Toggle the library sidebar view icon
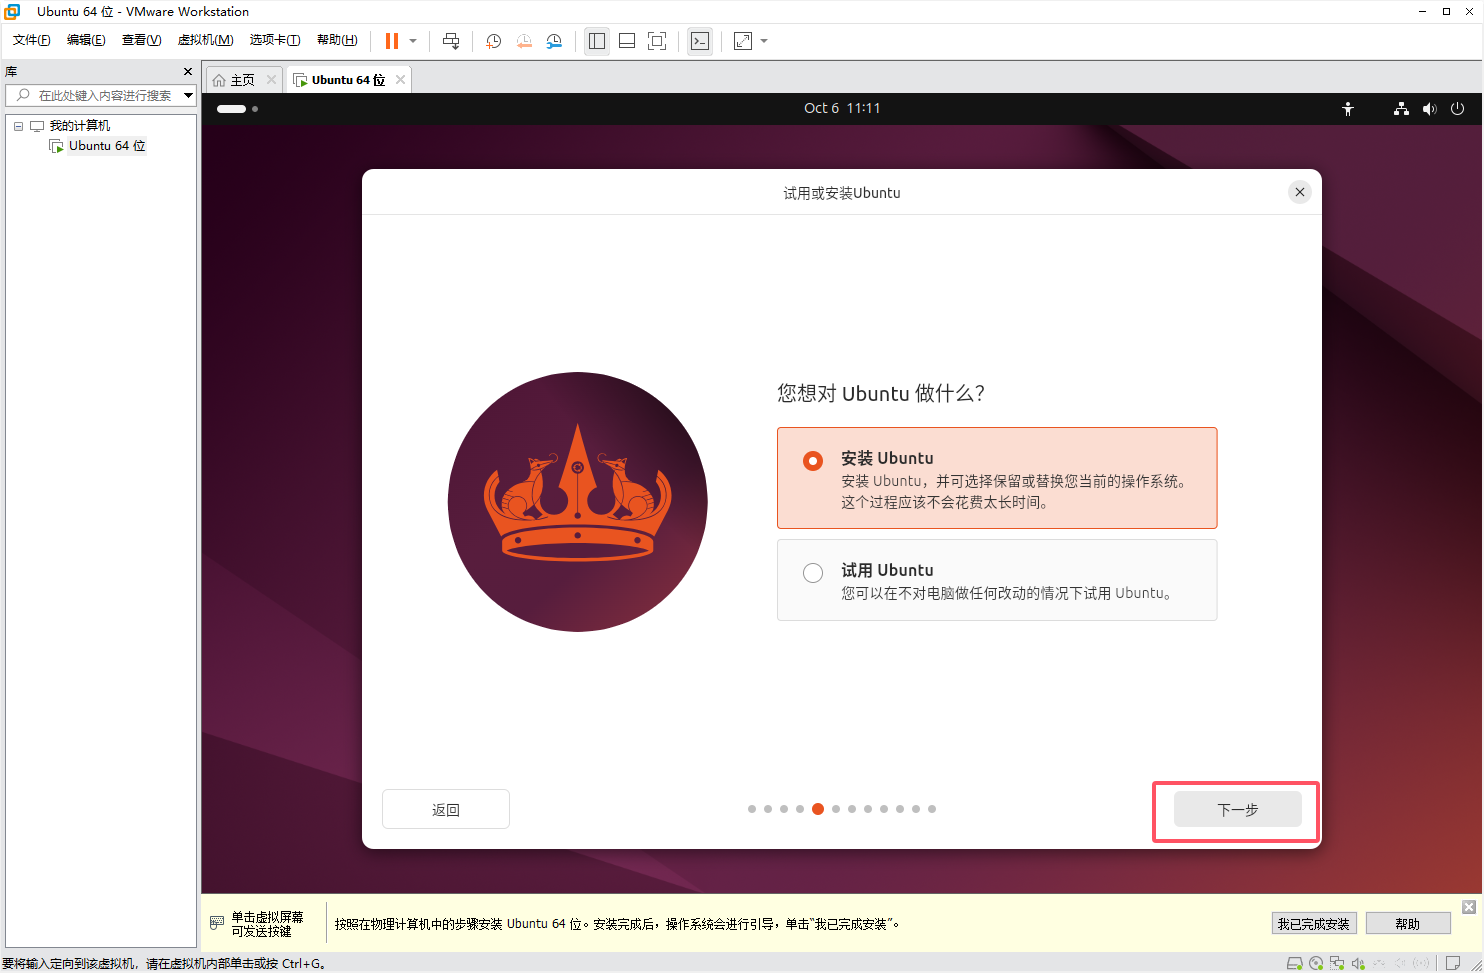Screen dimensions: 1484x973 (x=597, y=41)
